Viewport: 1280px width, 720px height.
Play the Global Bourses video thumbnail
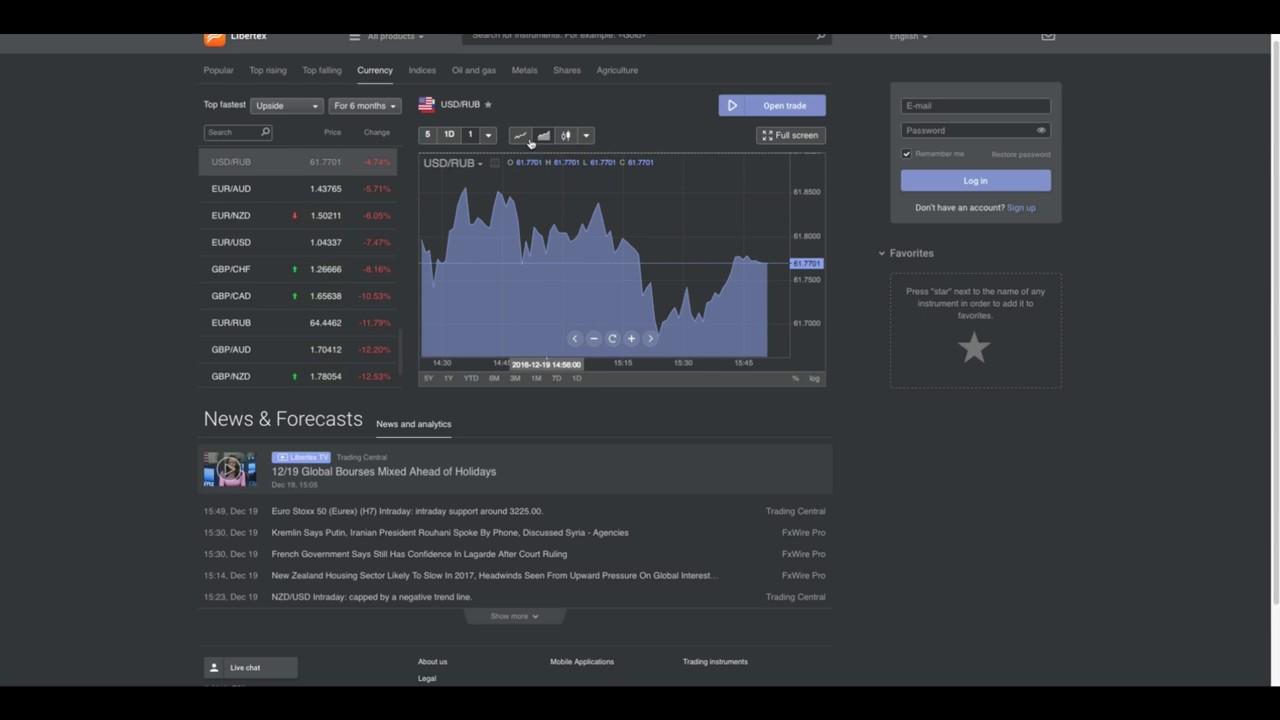230,469
